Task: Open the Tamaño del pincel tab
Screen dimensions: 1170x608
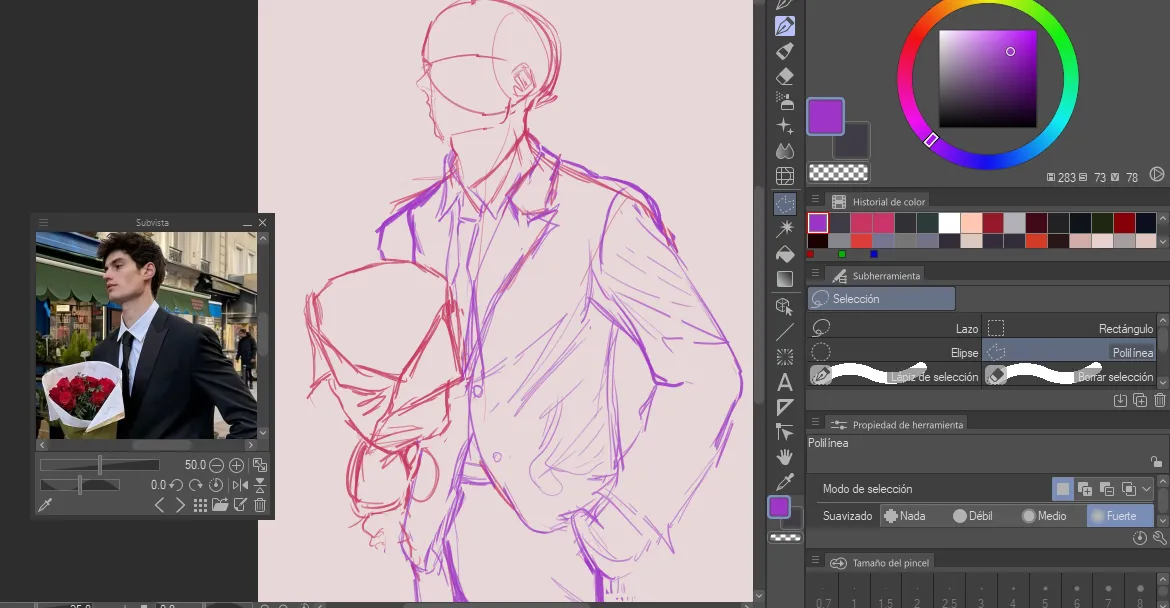Action: pos(880,562)
